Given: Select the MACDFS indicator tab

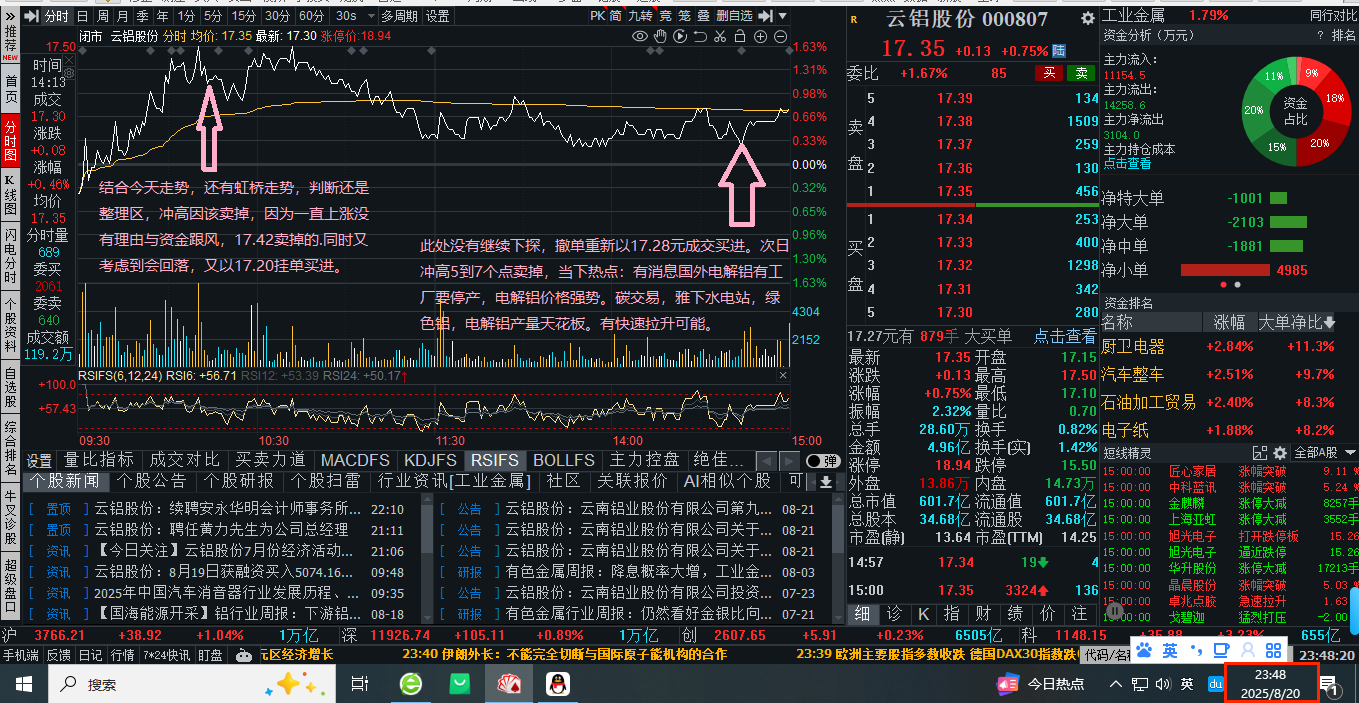Looking at the screenshot, I should [x=355, y=460].
